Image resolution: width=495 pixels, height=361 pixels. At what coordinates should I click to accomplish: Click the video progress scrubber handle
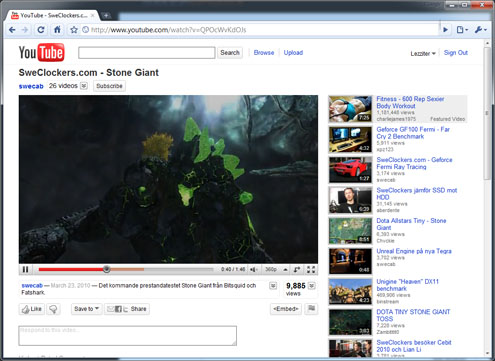click(x=106, y=269)
